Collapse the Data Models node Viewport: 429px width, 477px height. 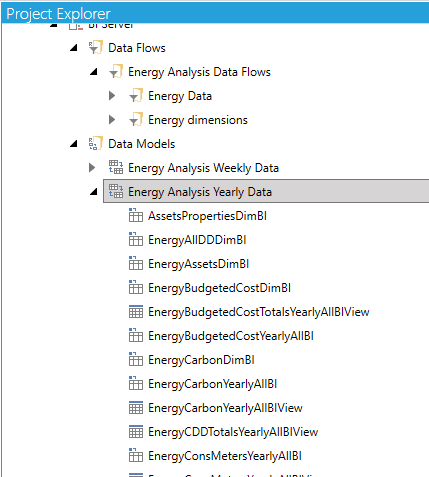click(74, 144)
